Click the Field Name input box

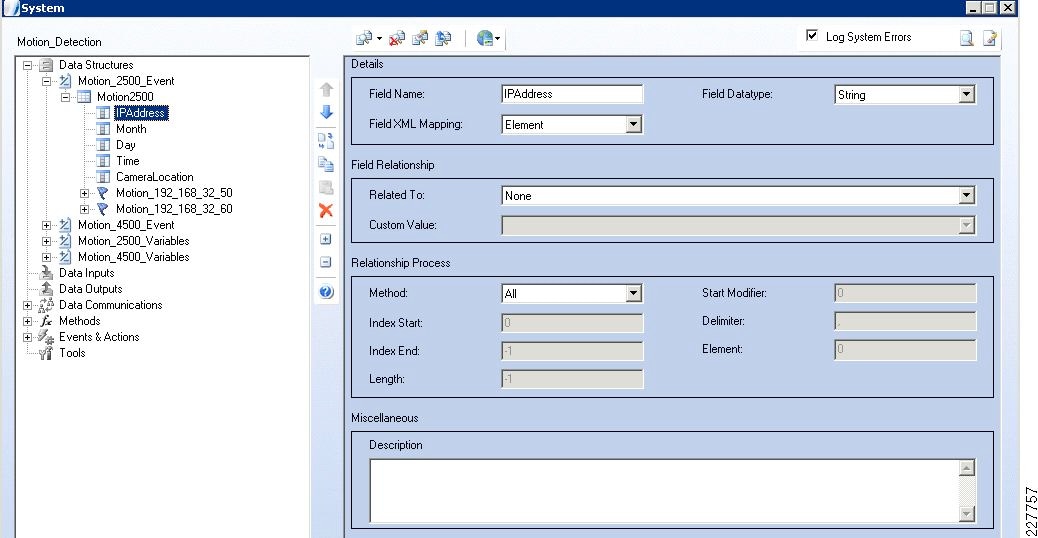(572, 94)
